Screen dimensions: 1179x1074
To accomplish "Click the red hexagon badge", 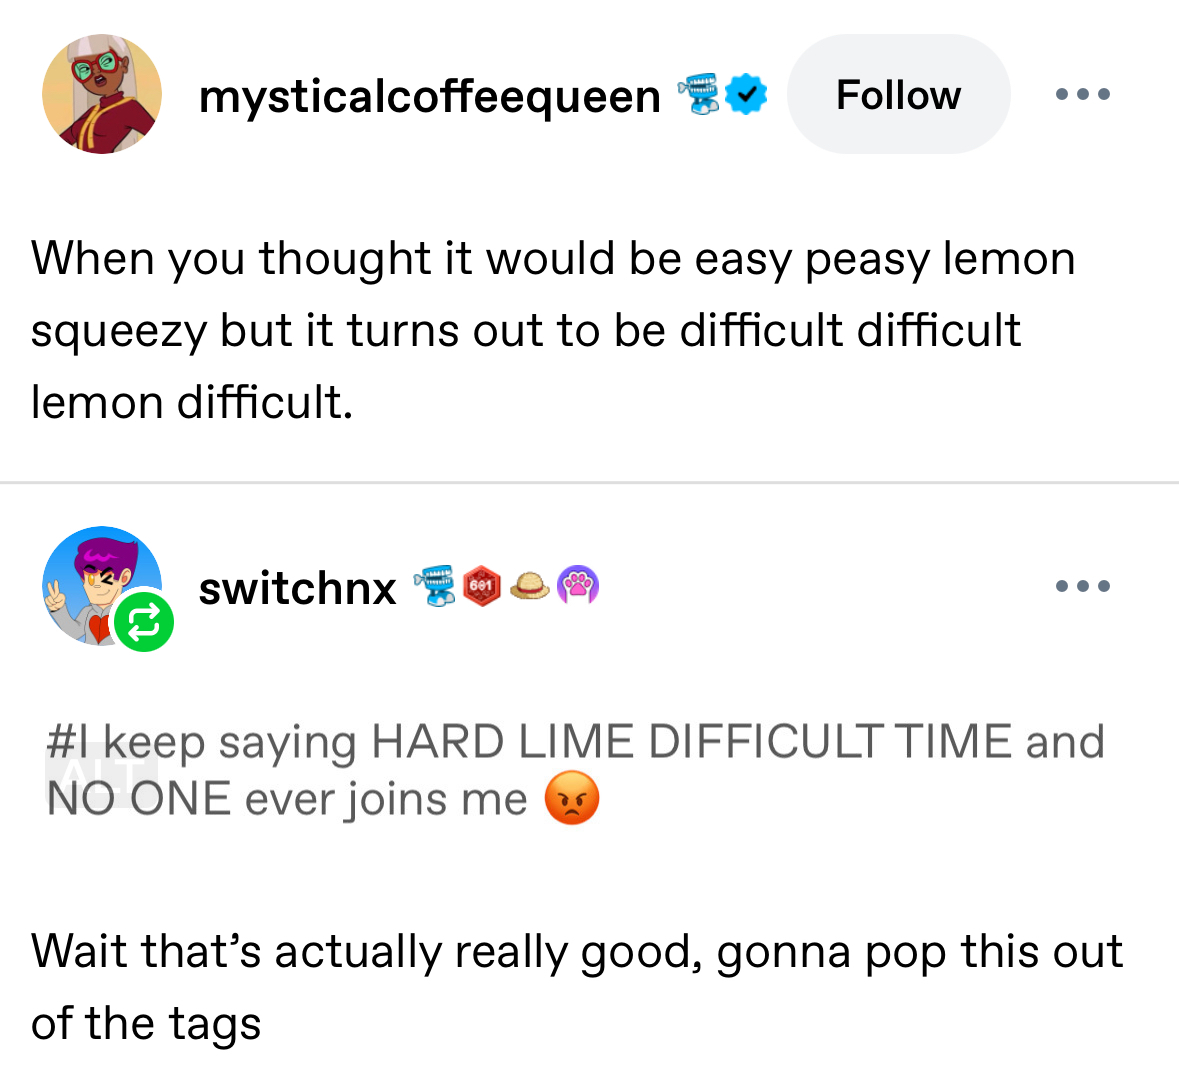I will click(x=482, y=586).
